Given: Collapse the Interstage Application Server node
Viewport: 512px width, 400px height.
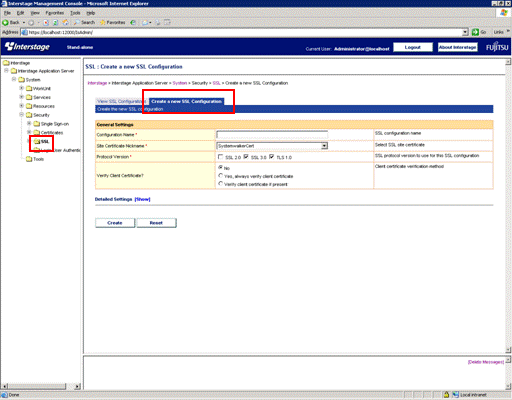Looking at the screenshot, I should [x=6, y=71].
